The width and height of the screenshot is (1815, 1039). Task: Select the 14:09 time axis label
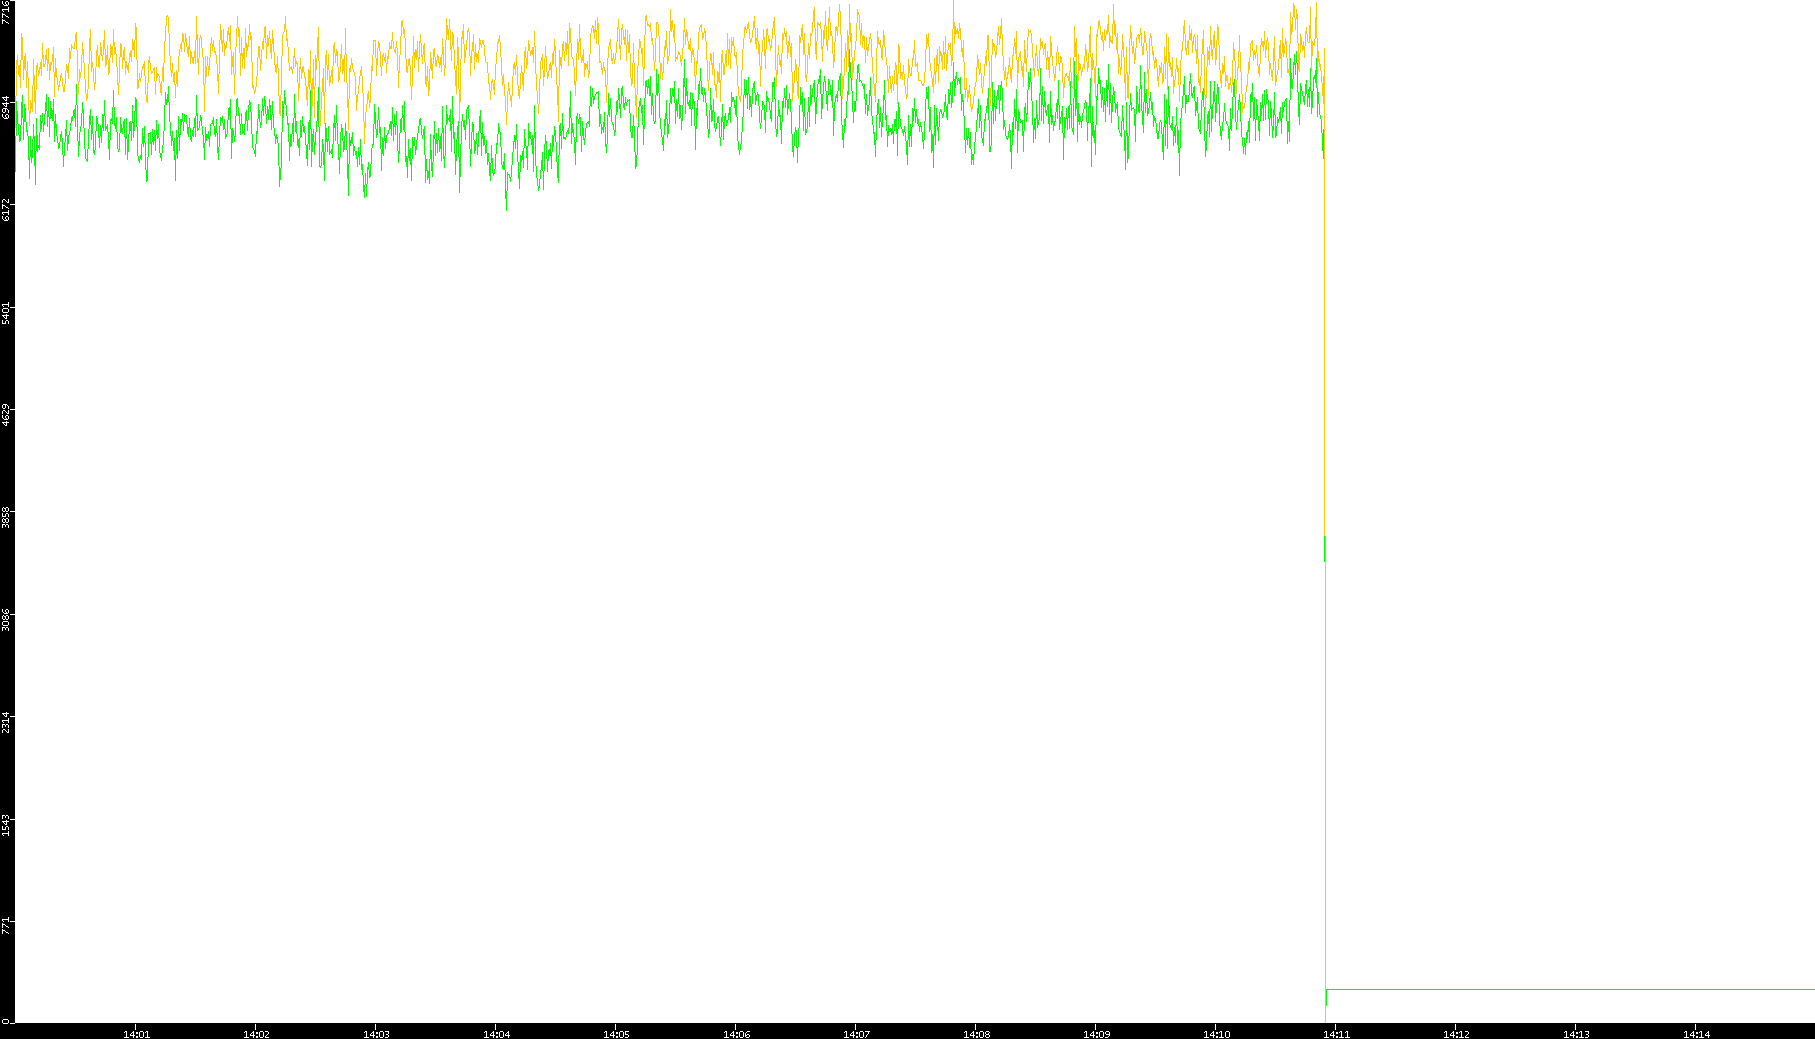[1096, 1034]
